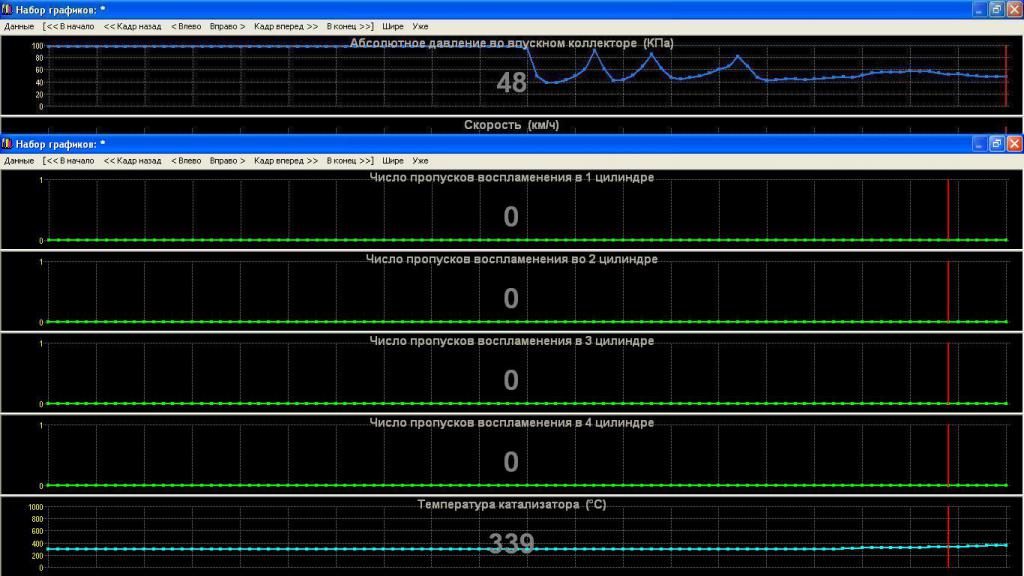This screenshot has height=576, width=1024.
Task: Widen graphs with "Шире" in the lower window
Action: coord(393,160)
